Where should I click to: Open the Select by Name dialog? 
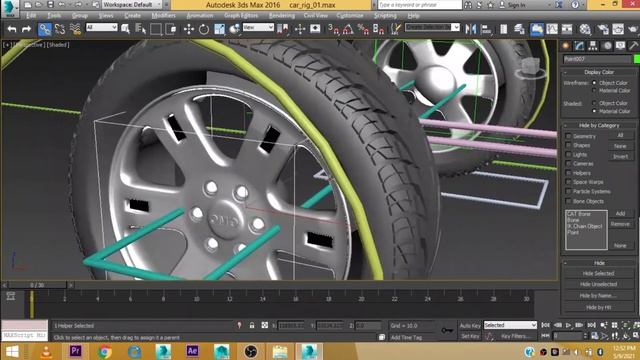[140, 29]
